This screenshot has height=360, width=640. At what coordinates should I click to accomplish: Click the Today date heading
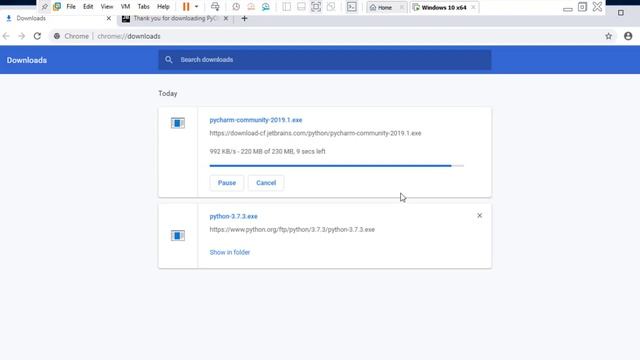coord(168,93)
